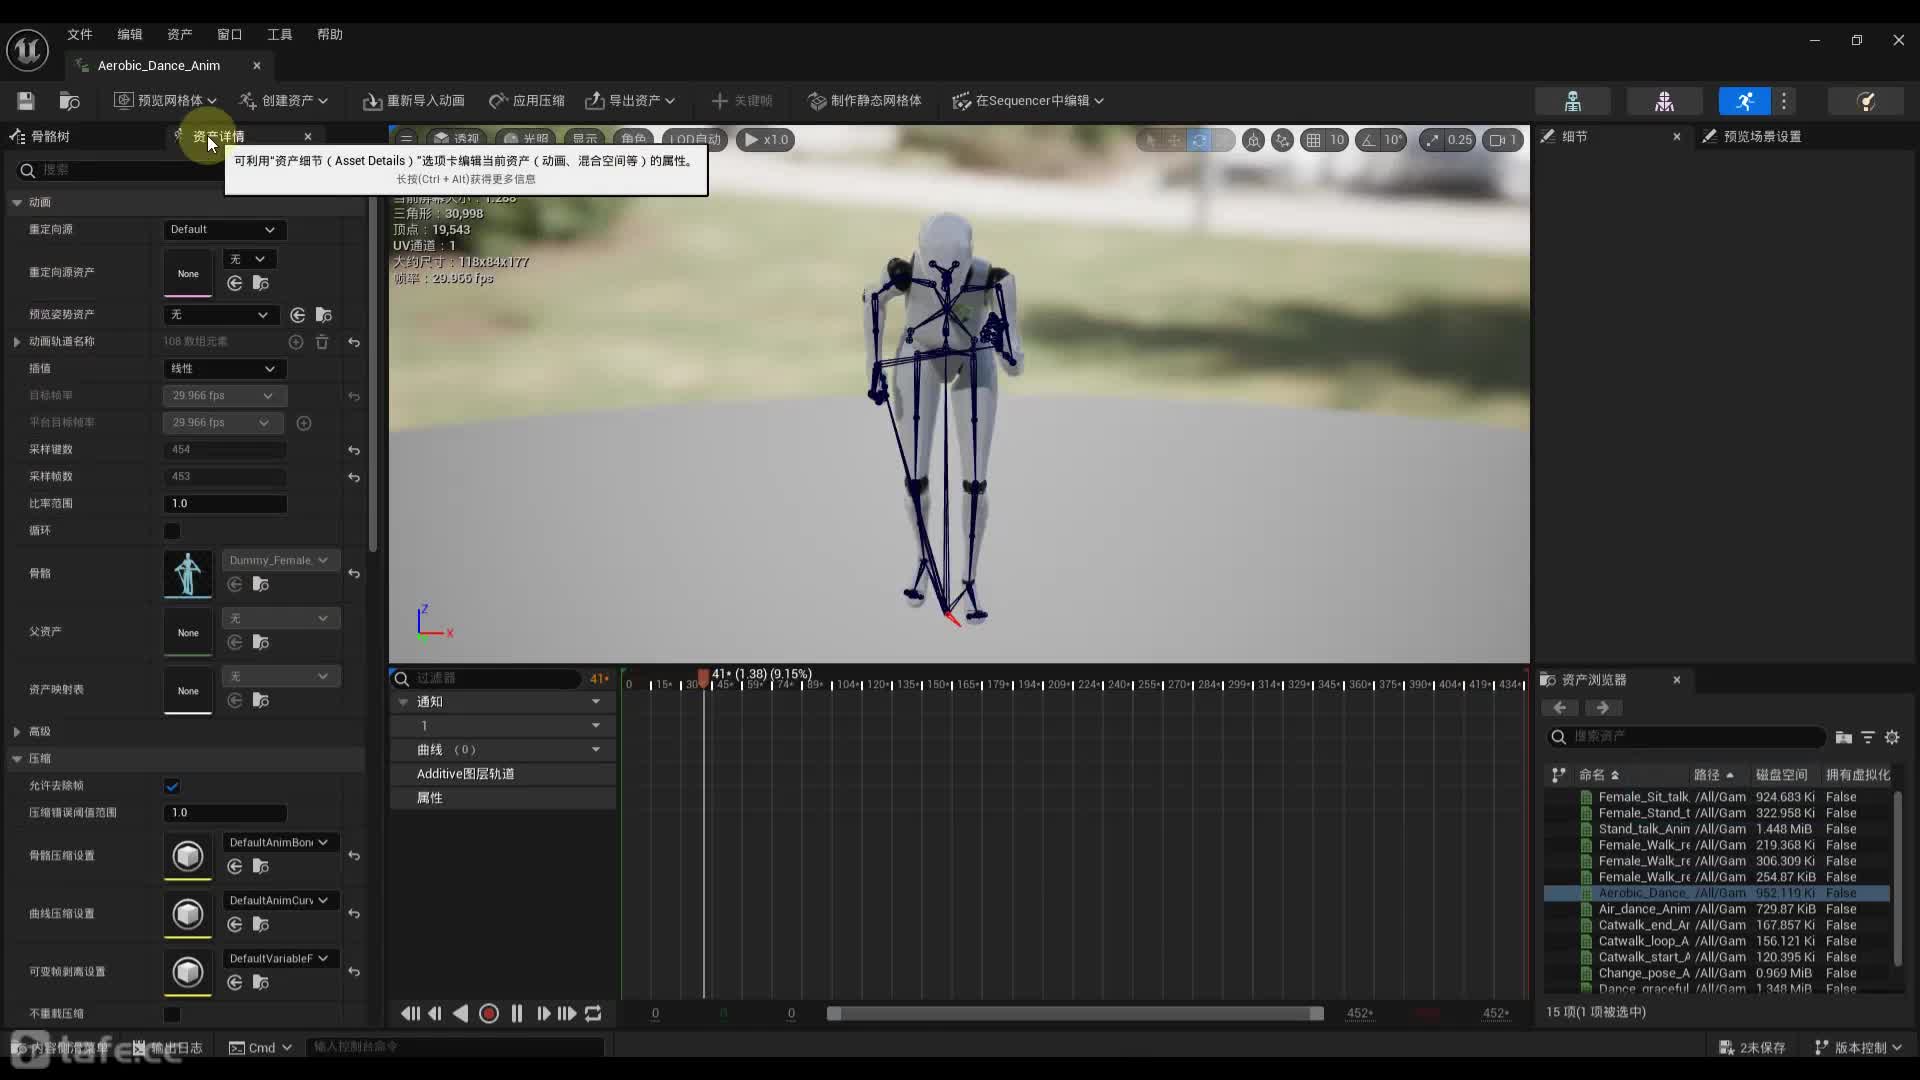Expand the 动画轨道名称 array
This screenshot has width=1920, height=1080.
(16, 342)
